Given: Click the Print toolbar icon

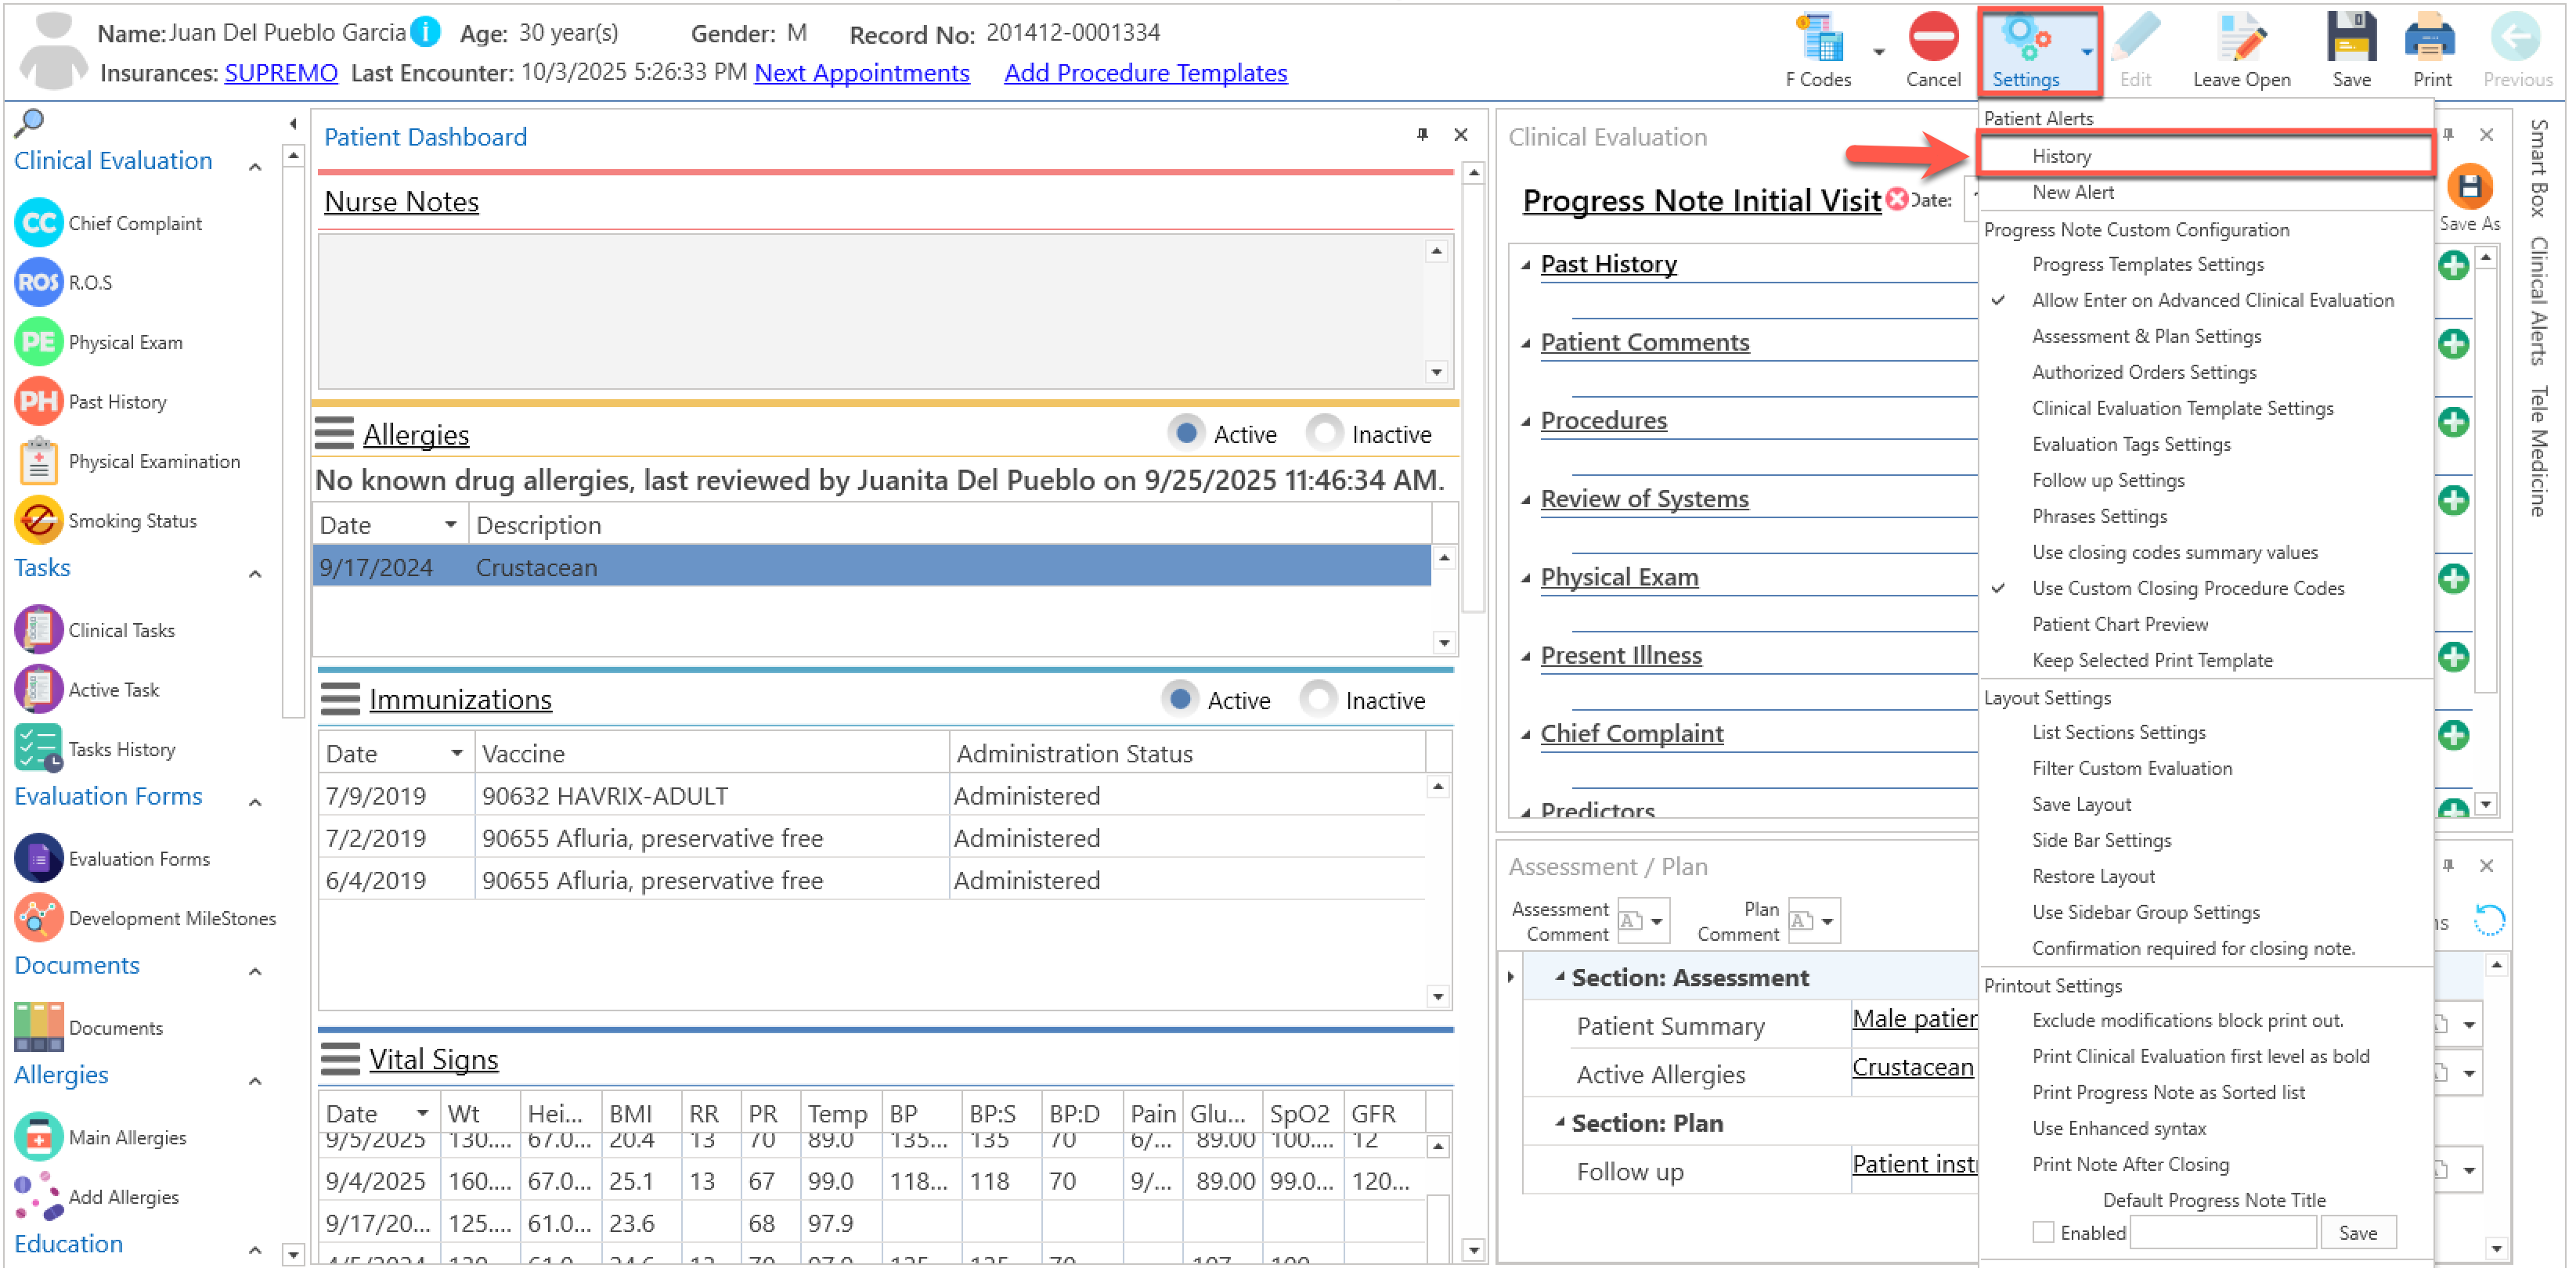Looking at the screenshot, I should tap(2430, 40).
